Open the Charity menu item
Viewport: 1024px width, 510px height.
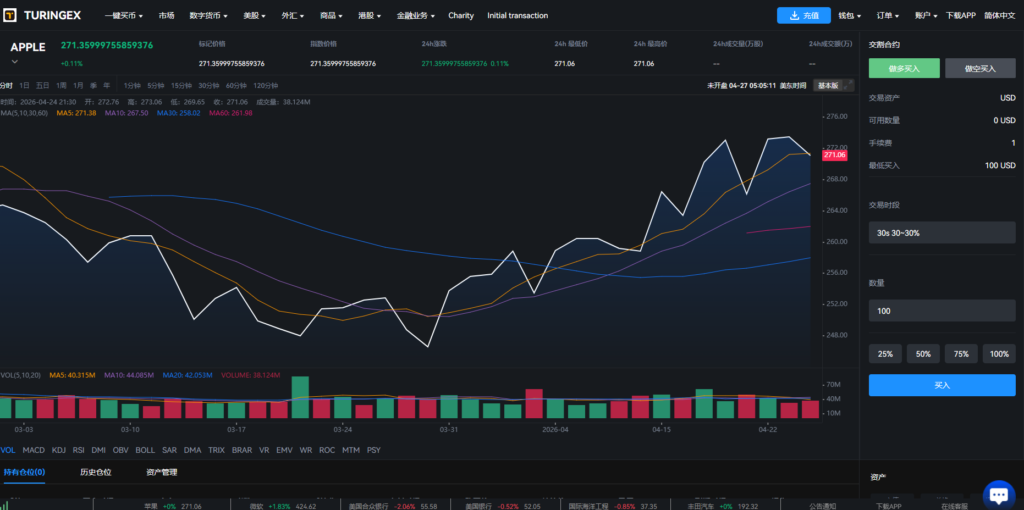(x=461, y=16)
